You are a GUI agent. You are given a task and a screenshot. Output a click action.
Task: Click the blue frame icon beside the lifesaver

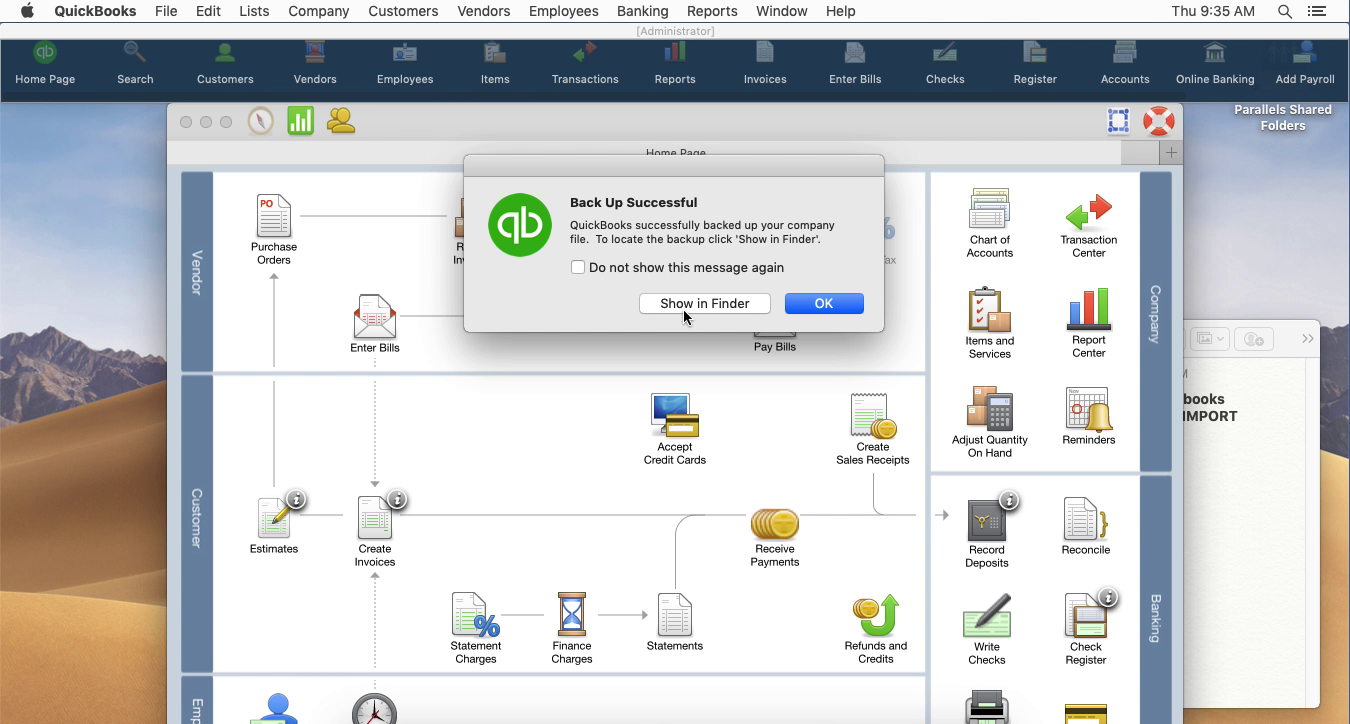[x=1119, y=121]
